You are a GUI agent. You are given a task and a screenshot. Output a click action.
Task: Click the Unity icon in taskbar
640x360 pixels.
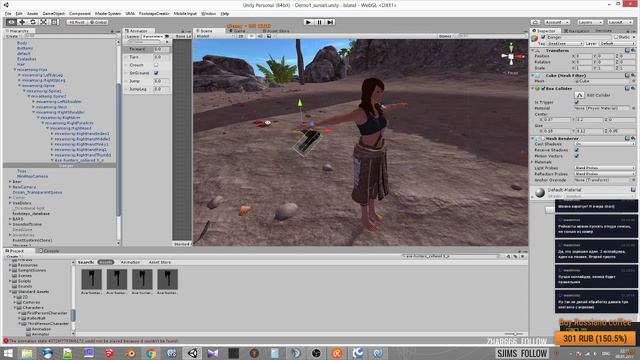click(x=192, y=353)
